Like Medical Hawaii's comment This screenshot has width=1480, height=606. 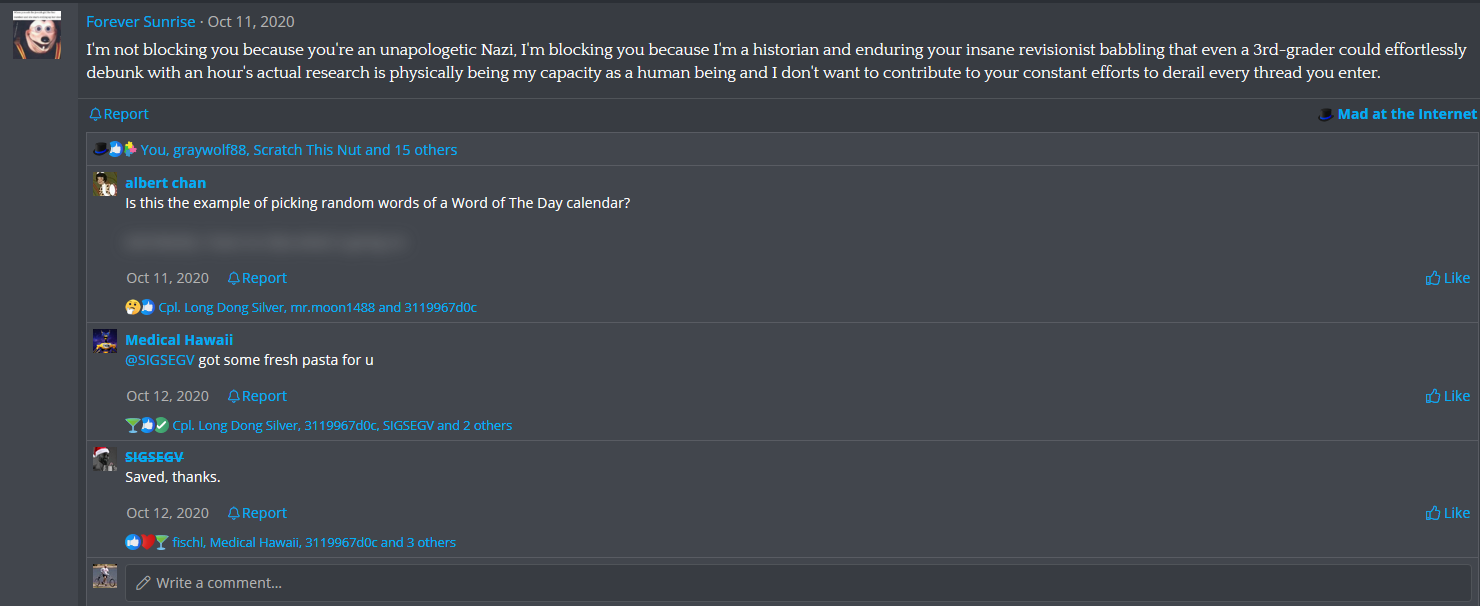pos(1448,396)
